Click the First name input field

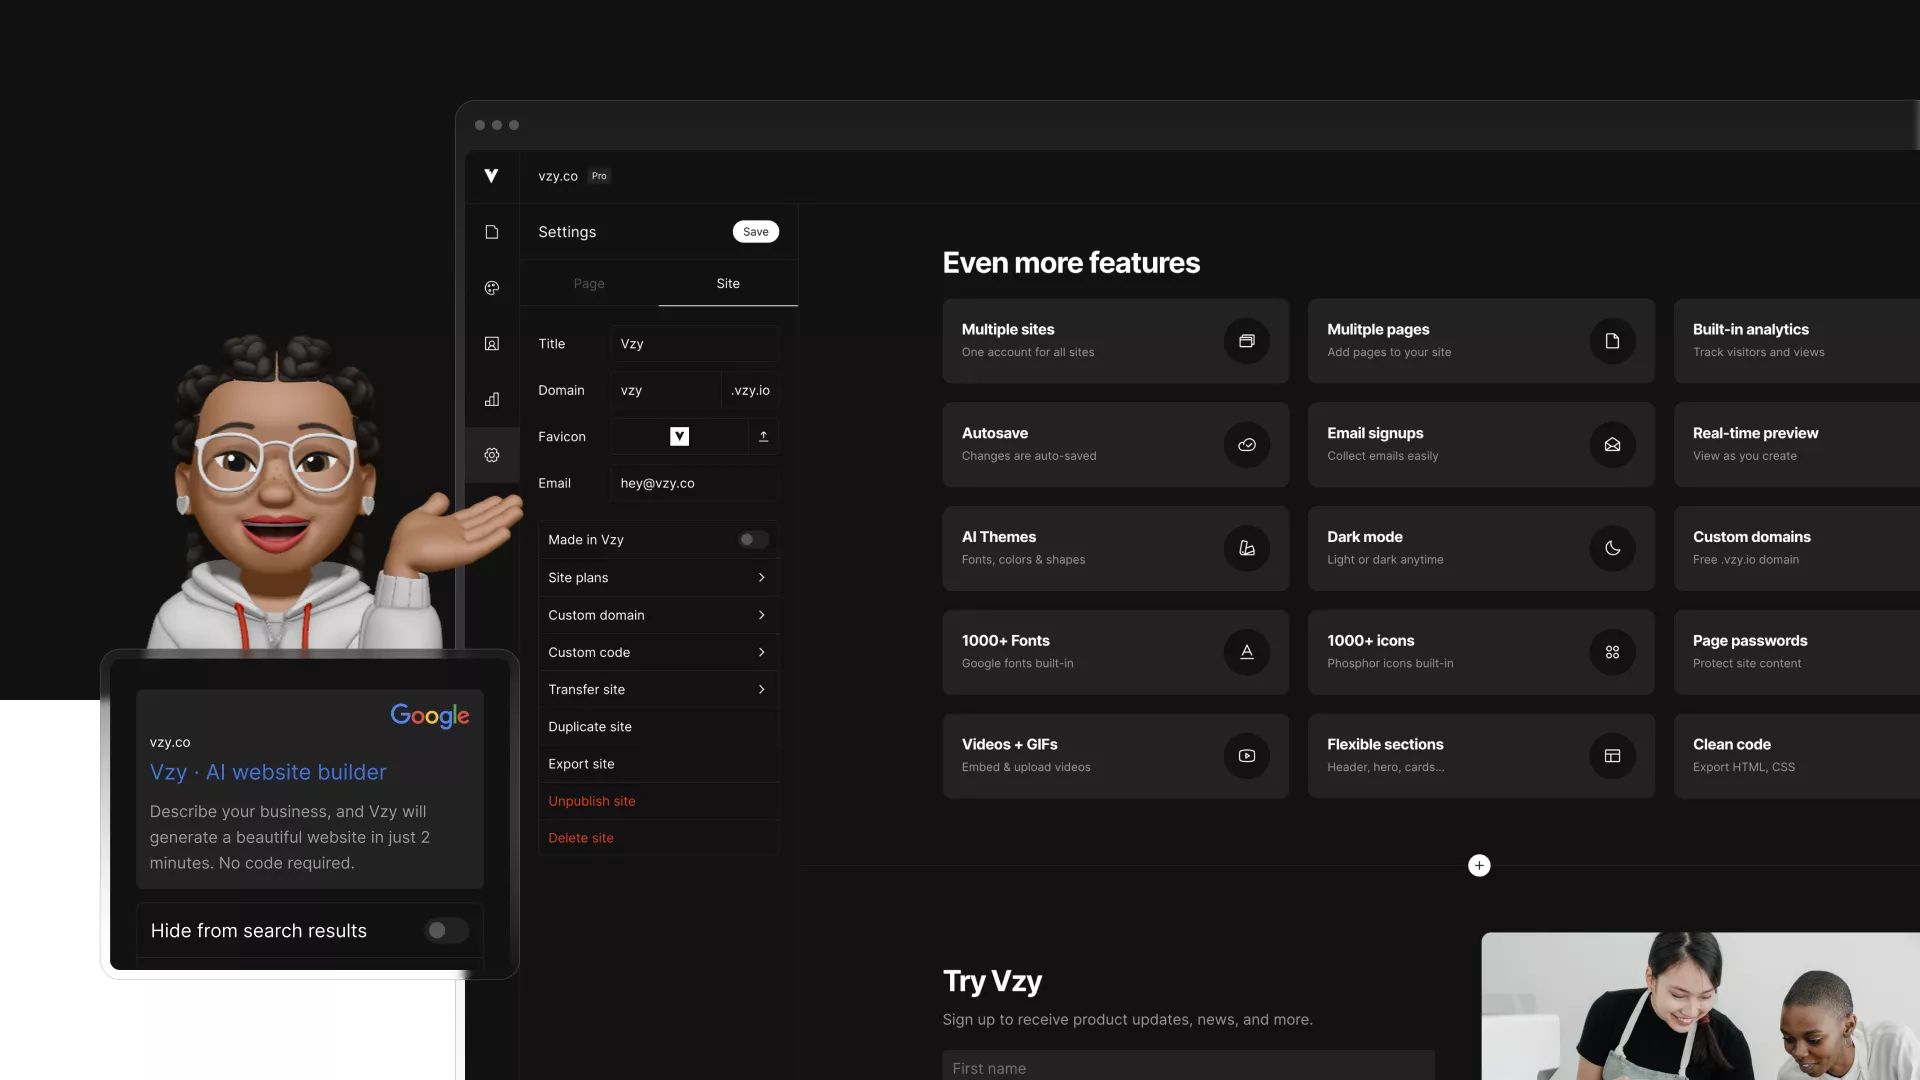(x=1188, y=1067)
